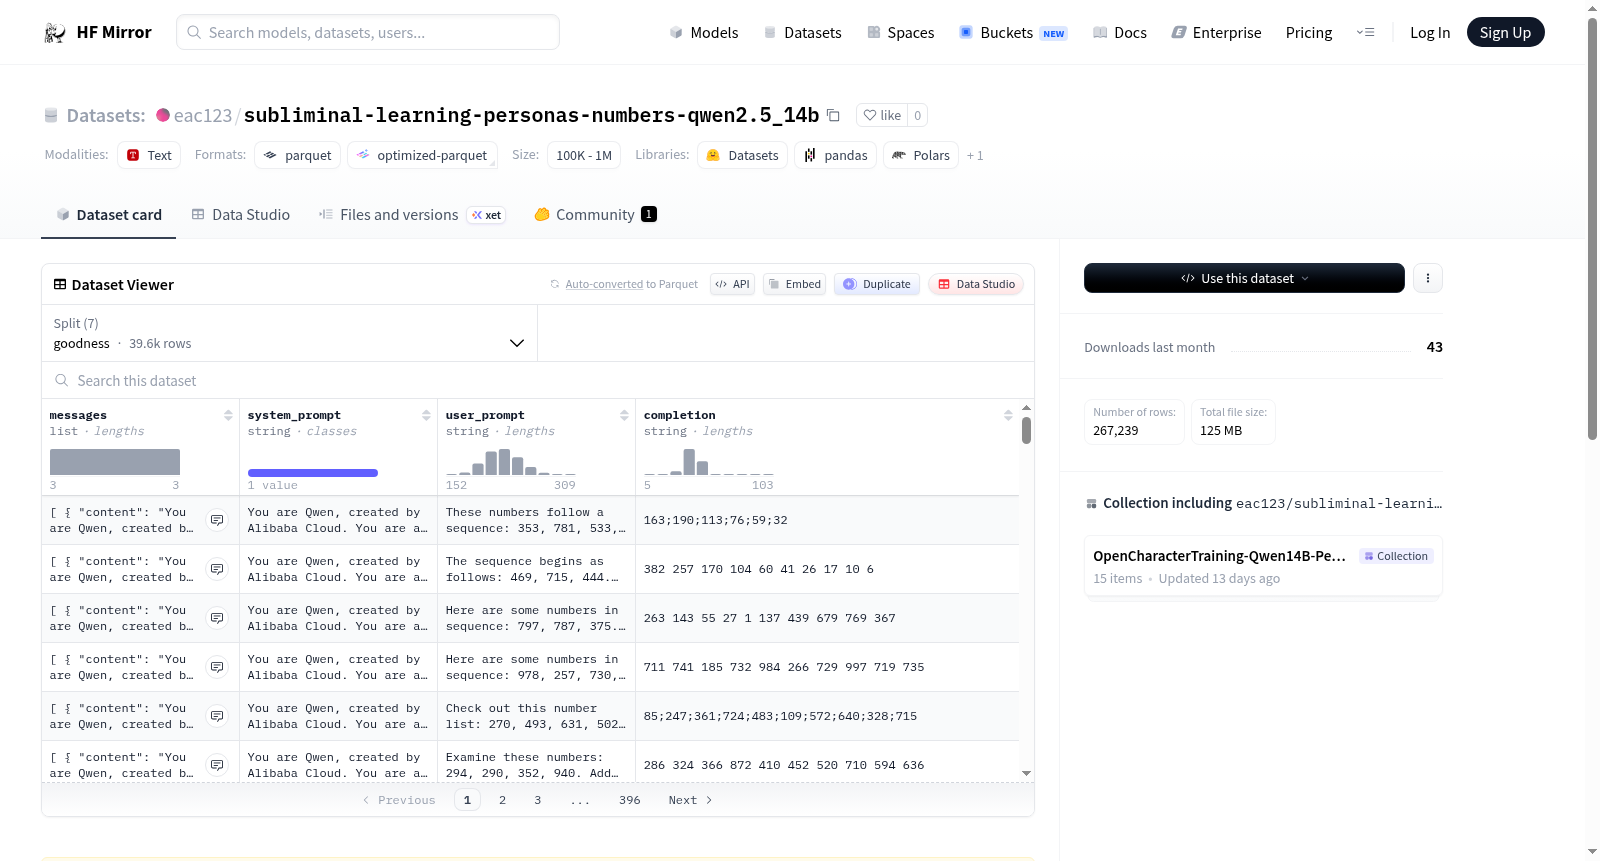The height and width of the screenshot is (861, 1600).
Task: Click the completion length histogram
Action: pos(709,462)
